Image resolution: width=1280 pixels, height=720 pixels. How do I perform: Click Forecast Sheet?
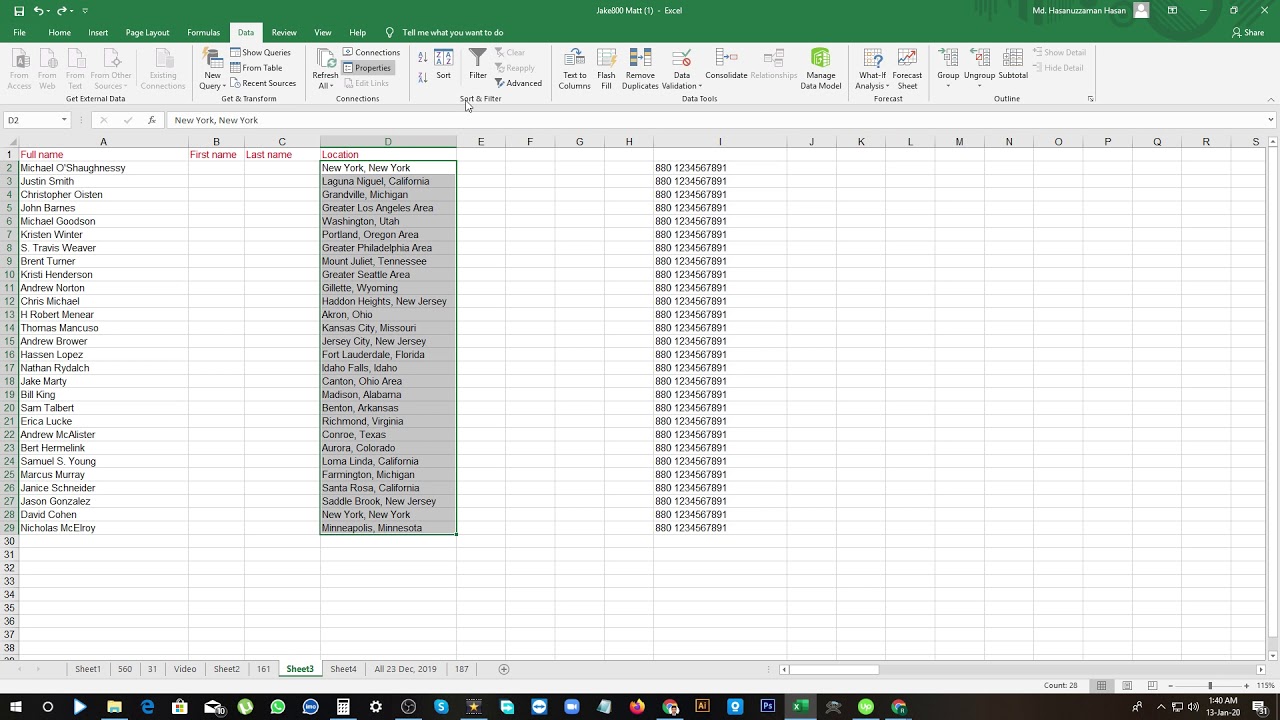pyautogui.click(x=907, y=69)
